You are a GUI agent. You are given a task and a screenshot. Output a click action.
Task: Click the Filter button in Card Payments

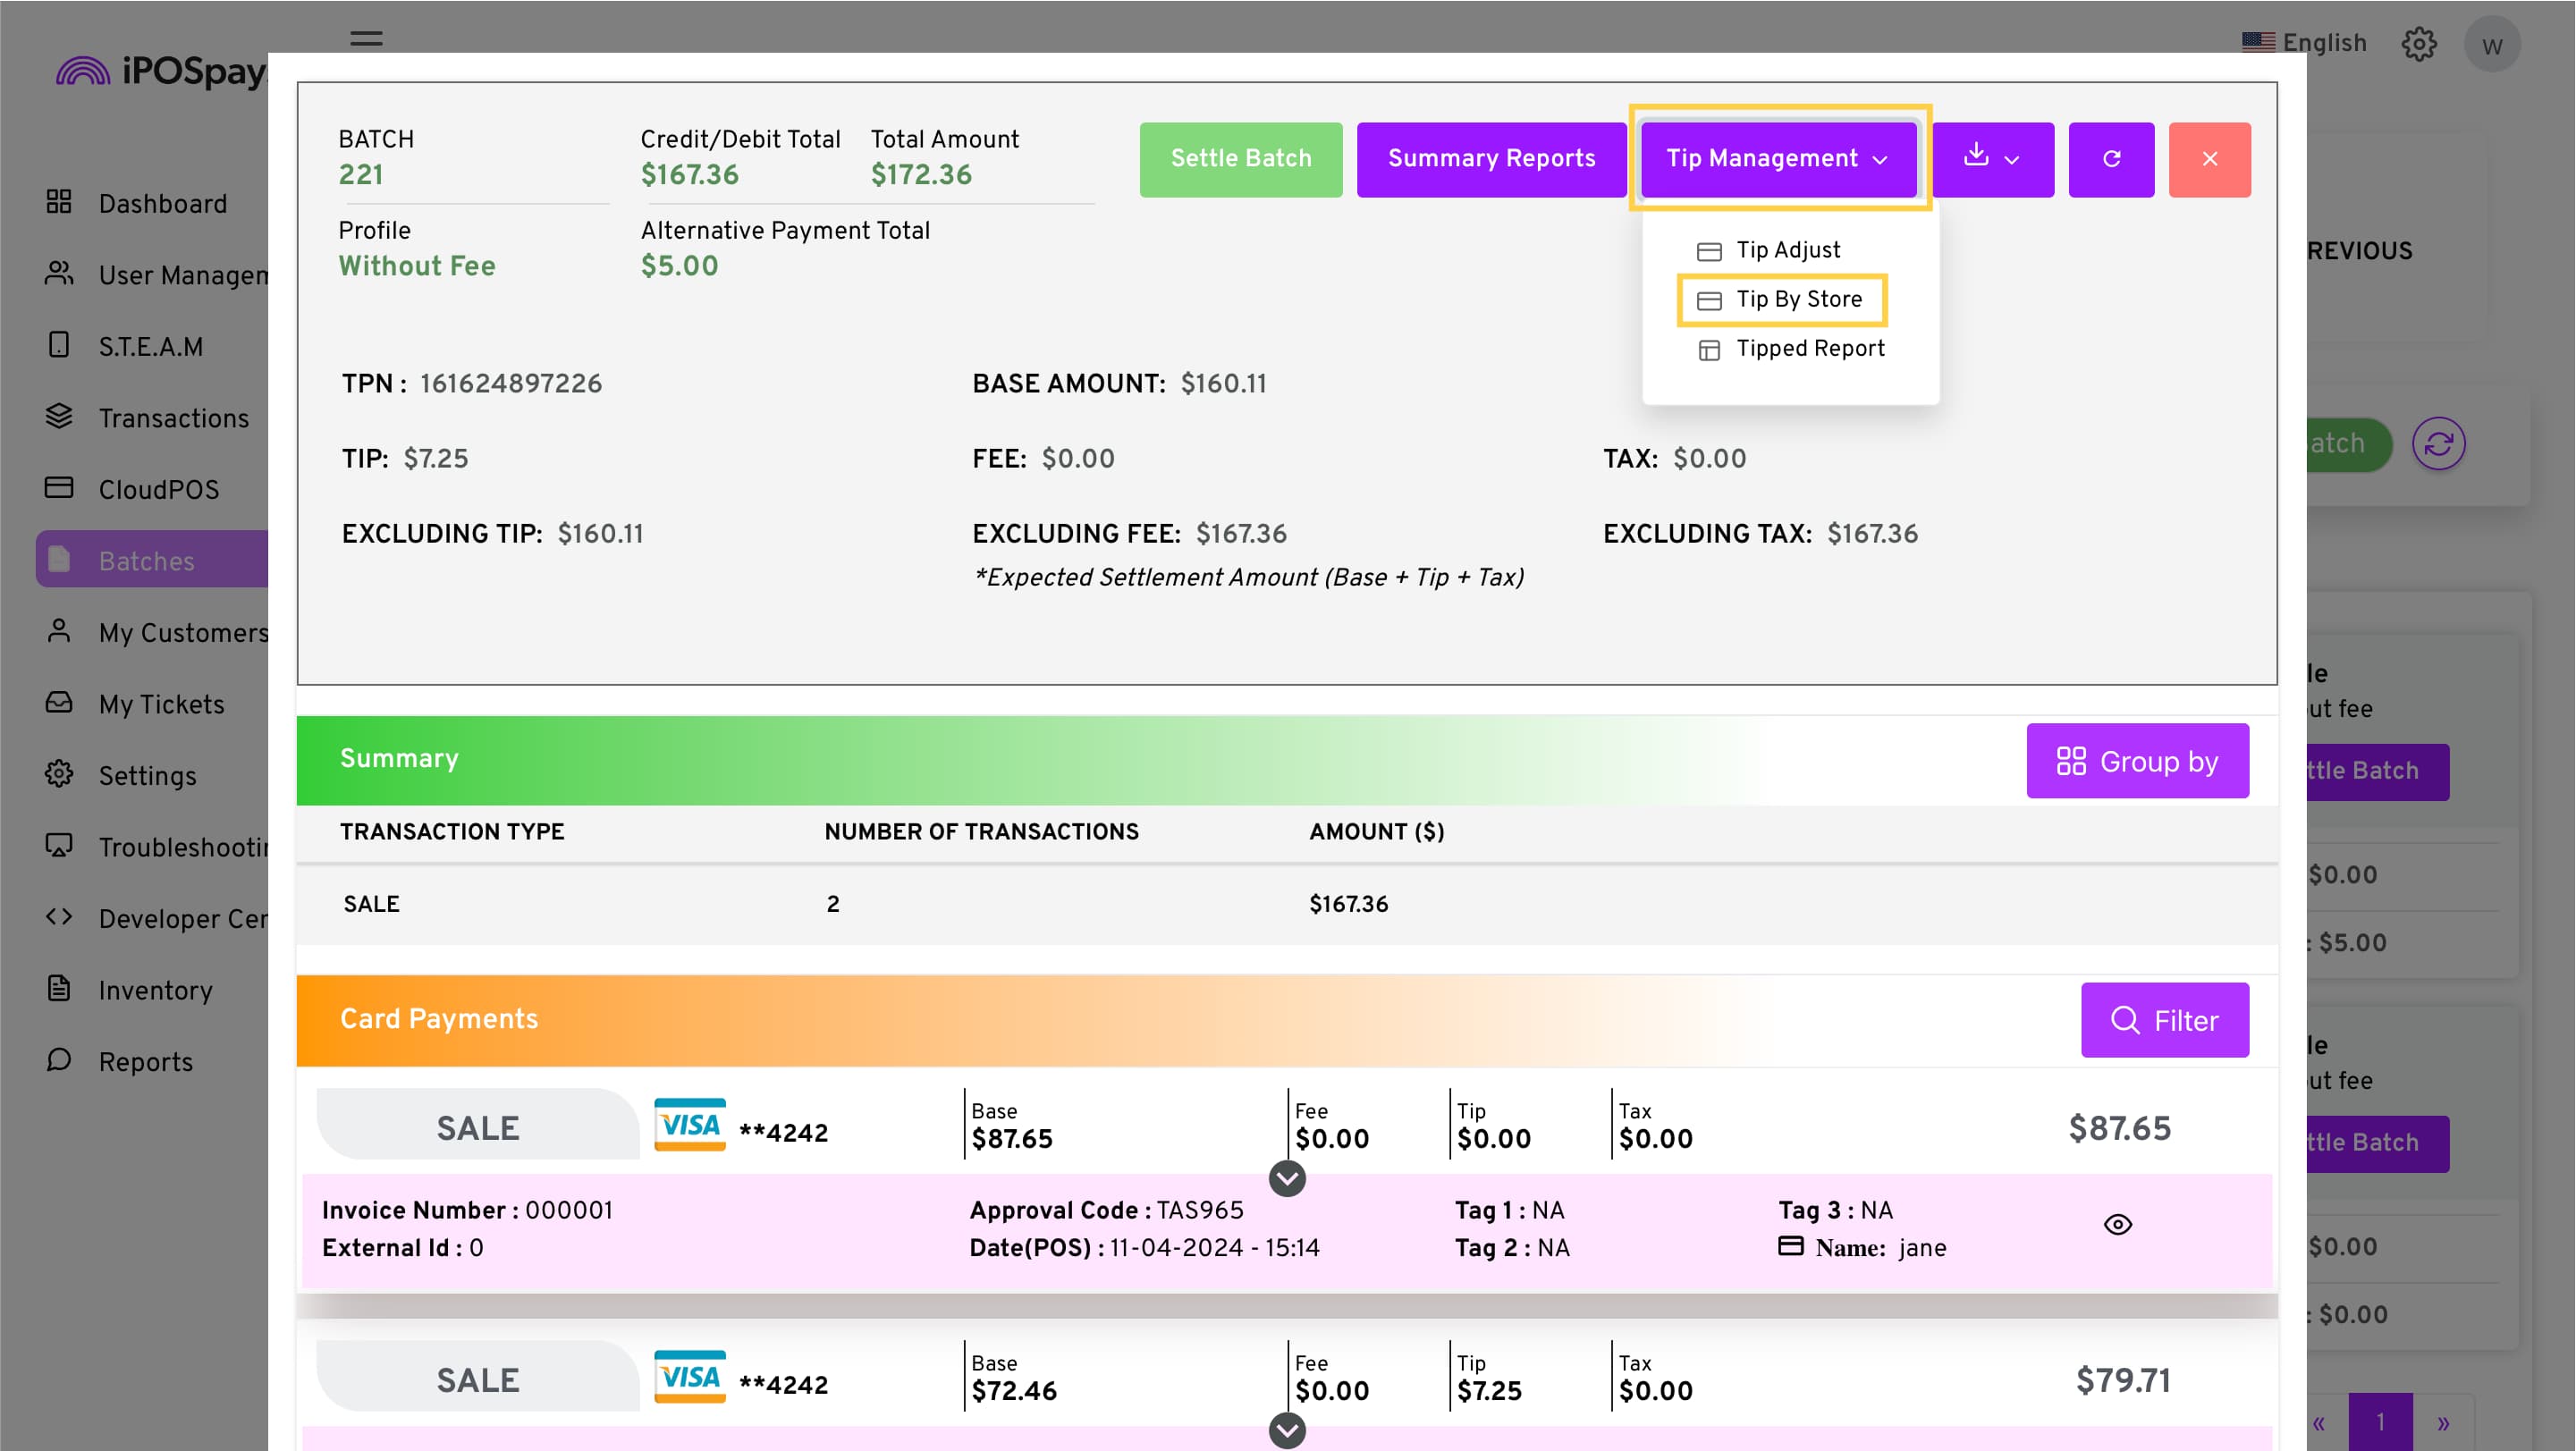point(2165,1020)
